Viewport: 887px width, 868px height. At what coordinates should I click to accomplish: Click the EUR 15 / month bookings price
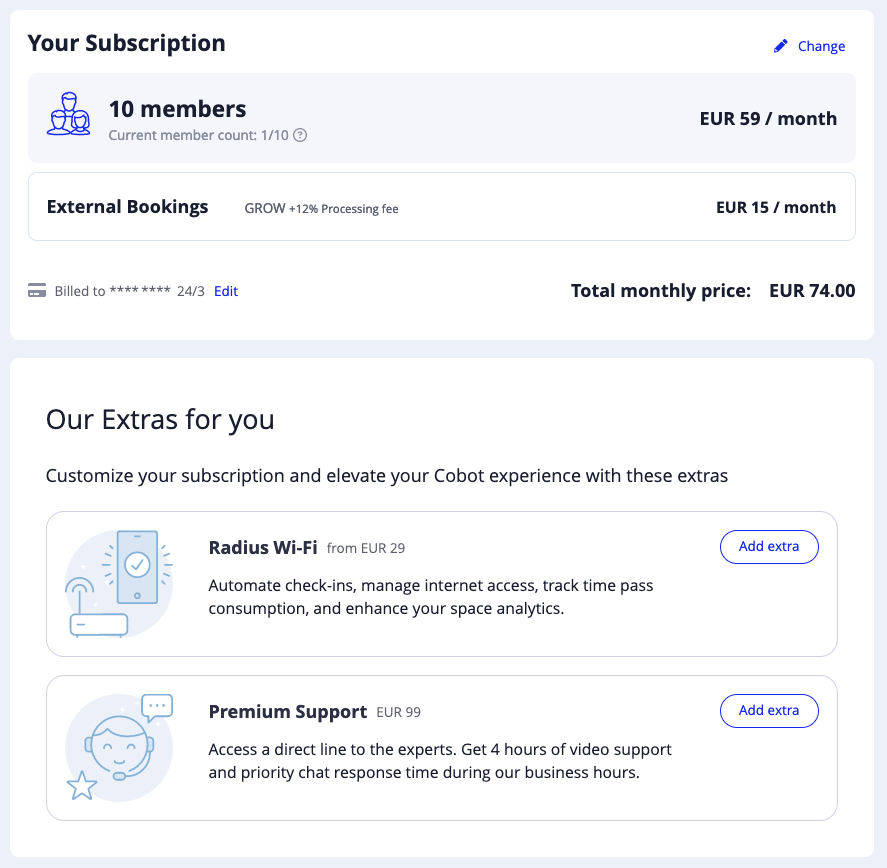pos(775,207)
